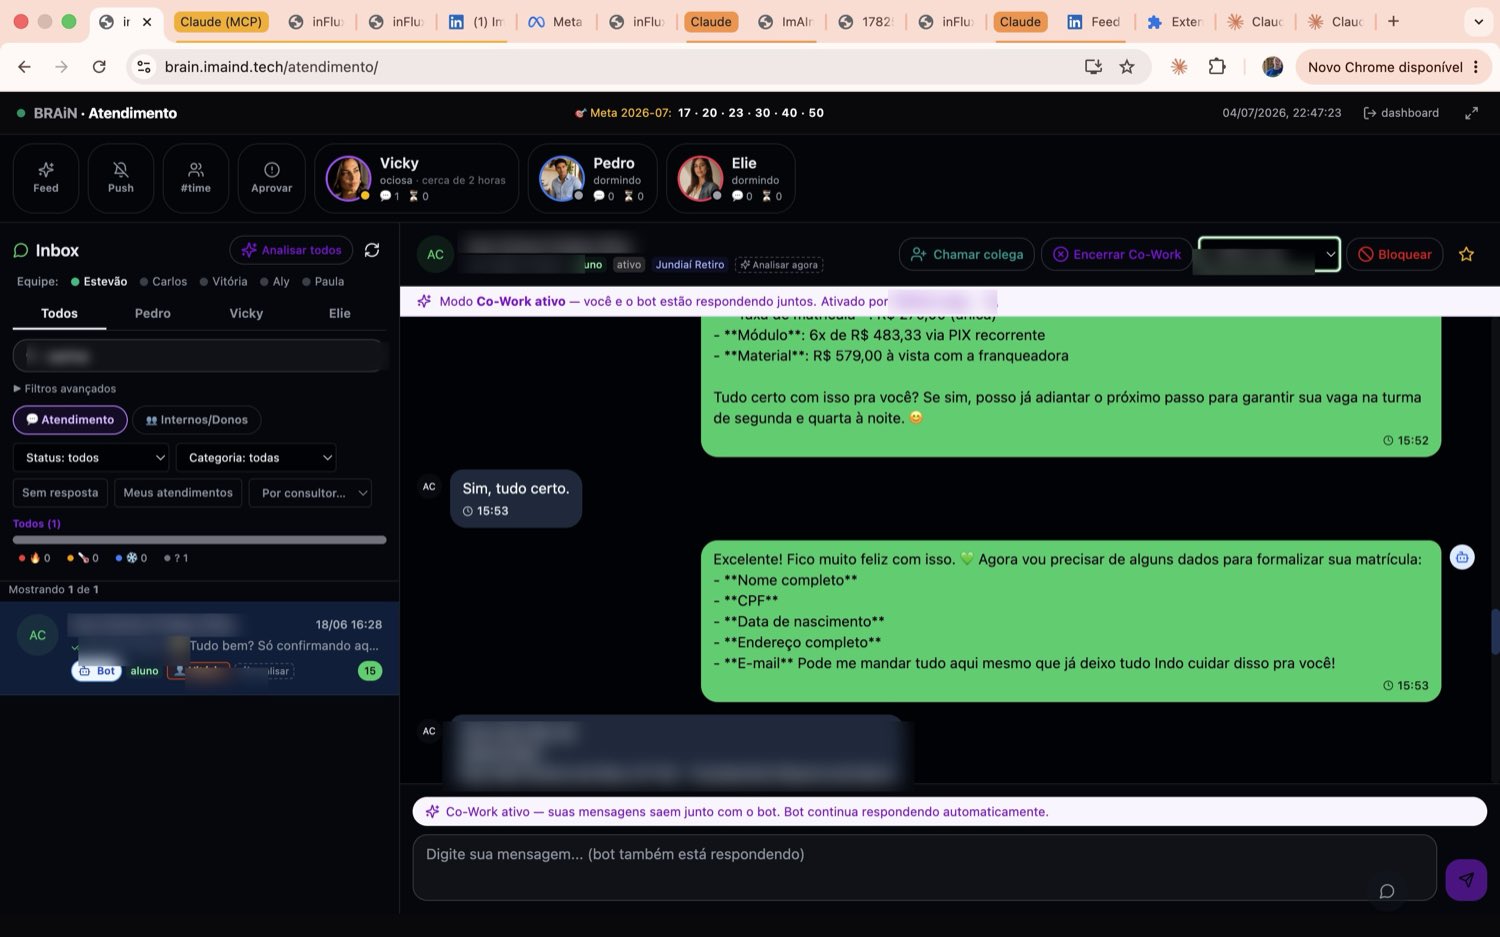Favorite this conversation with the star
This screenshot has height=937, width=1500.
pos(1466,254)
